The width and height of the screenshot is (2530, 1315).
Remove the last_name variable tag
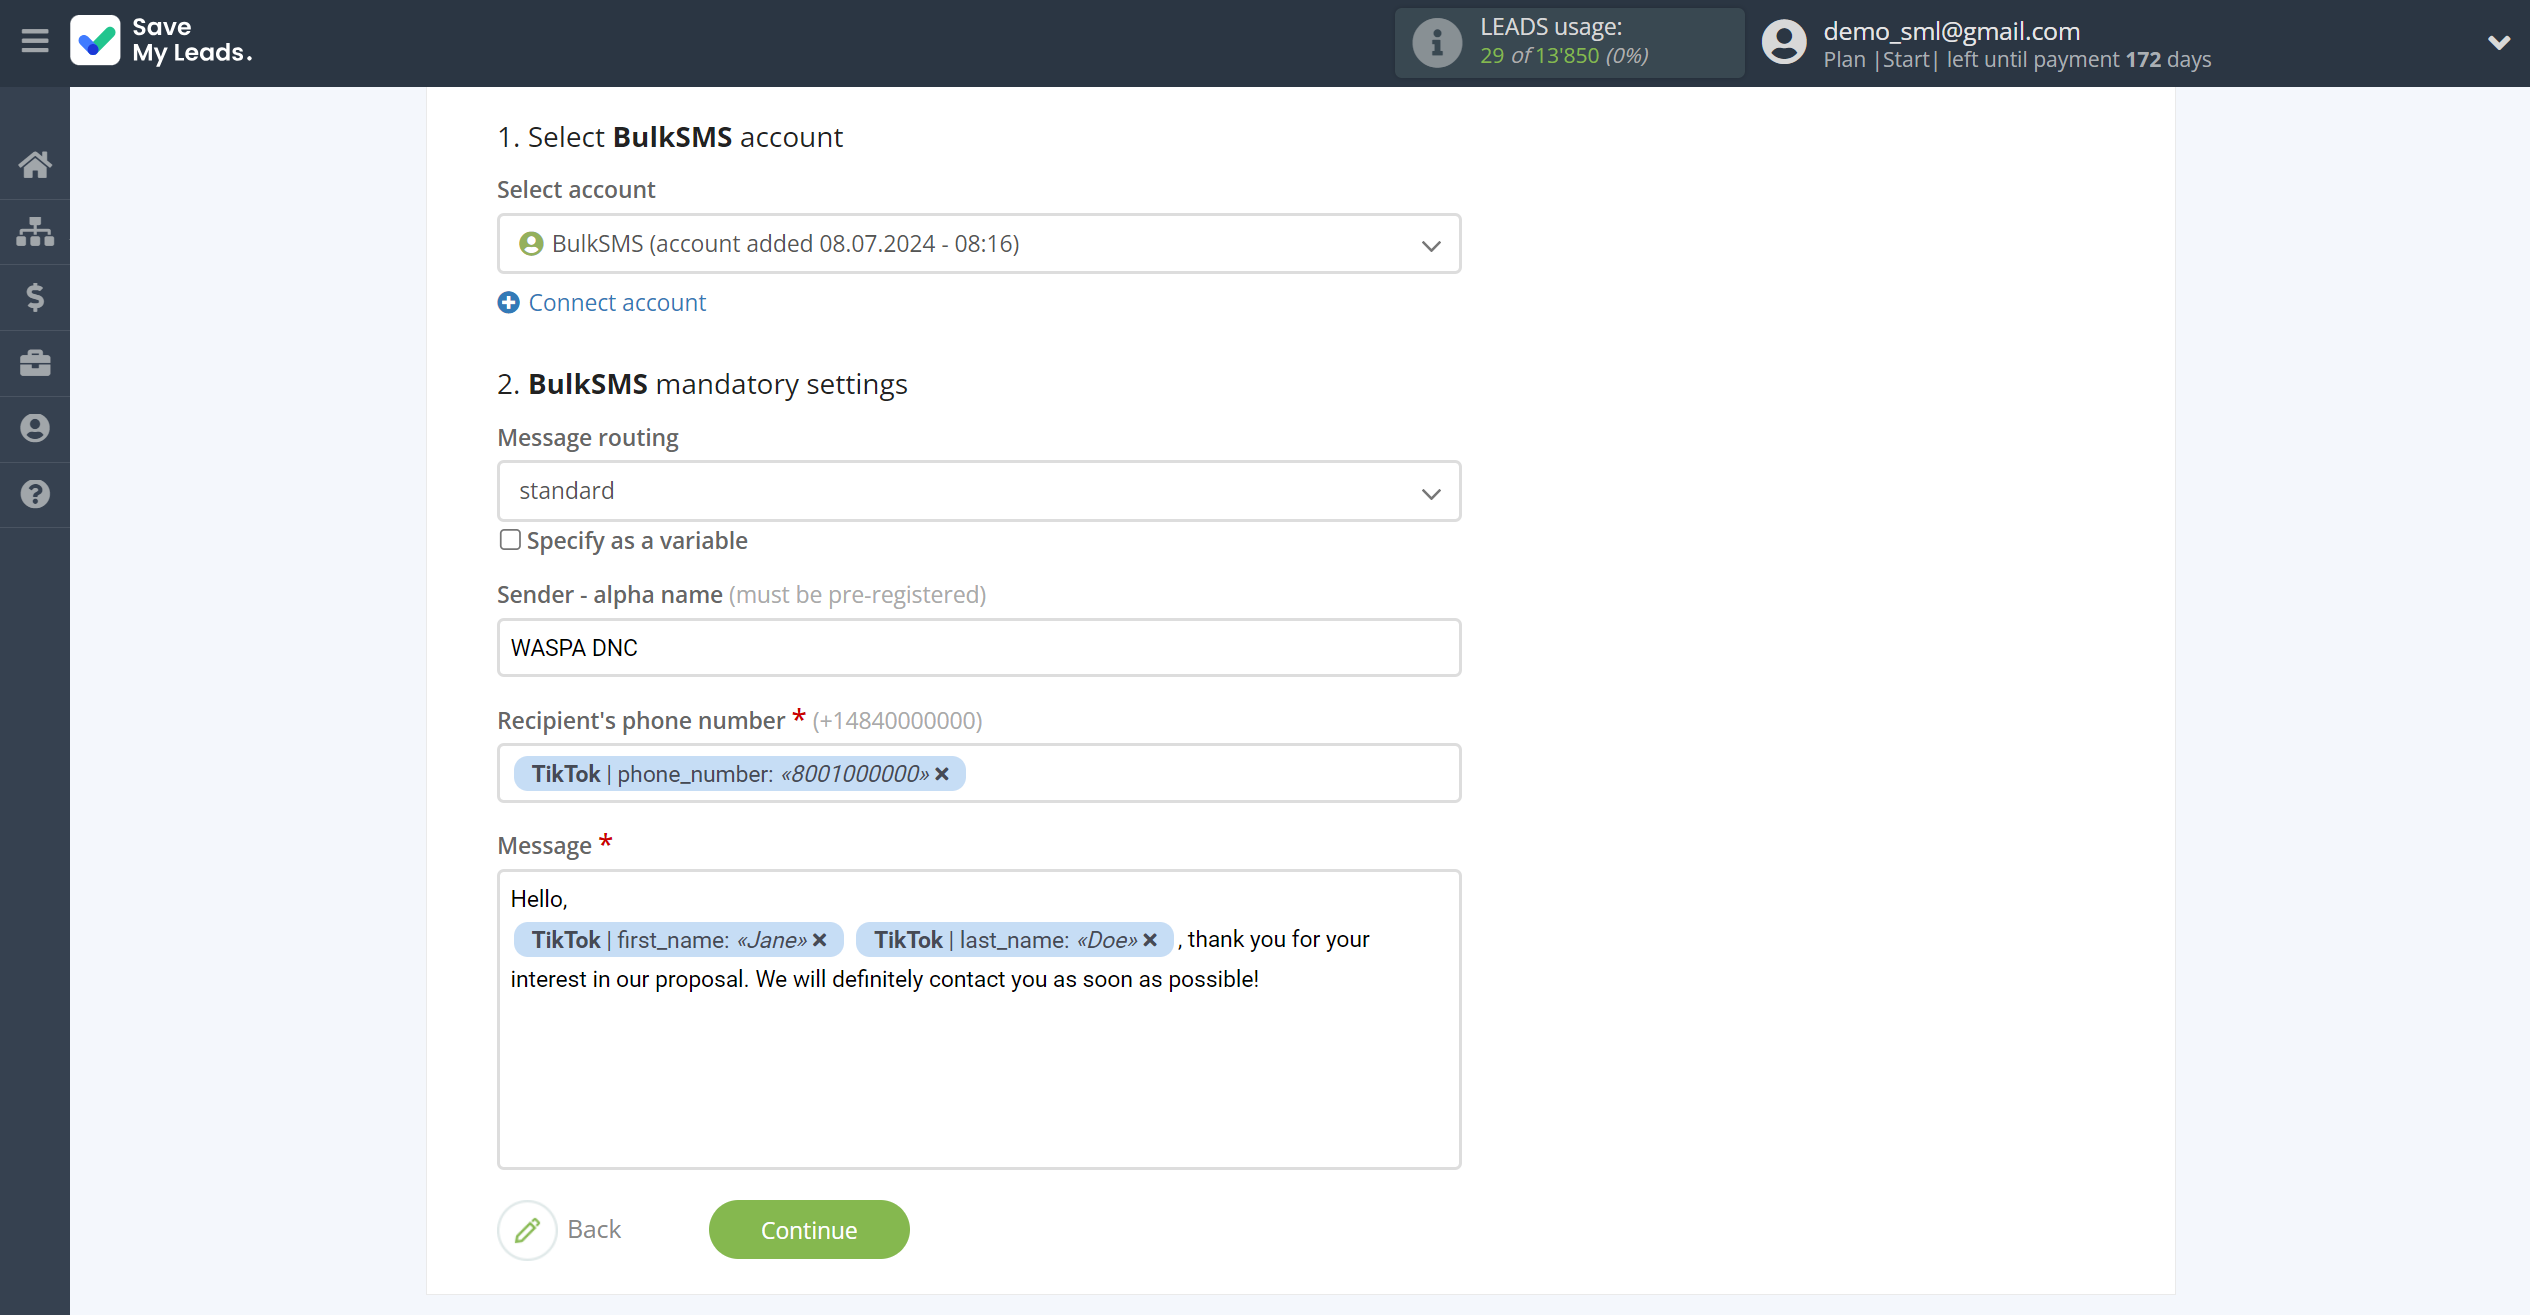point(1150,940)
